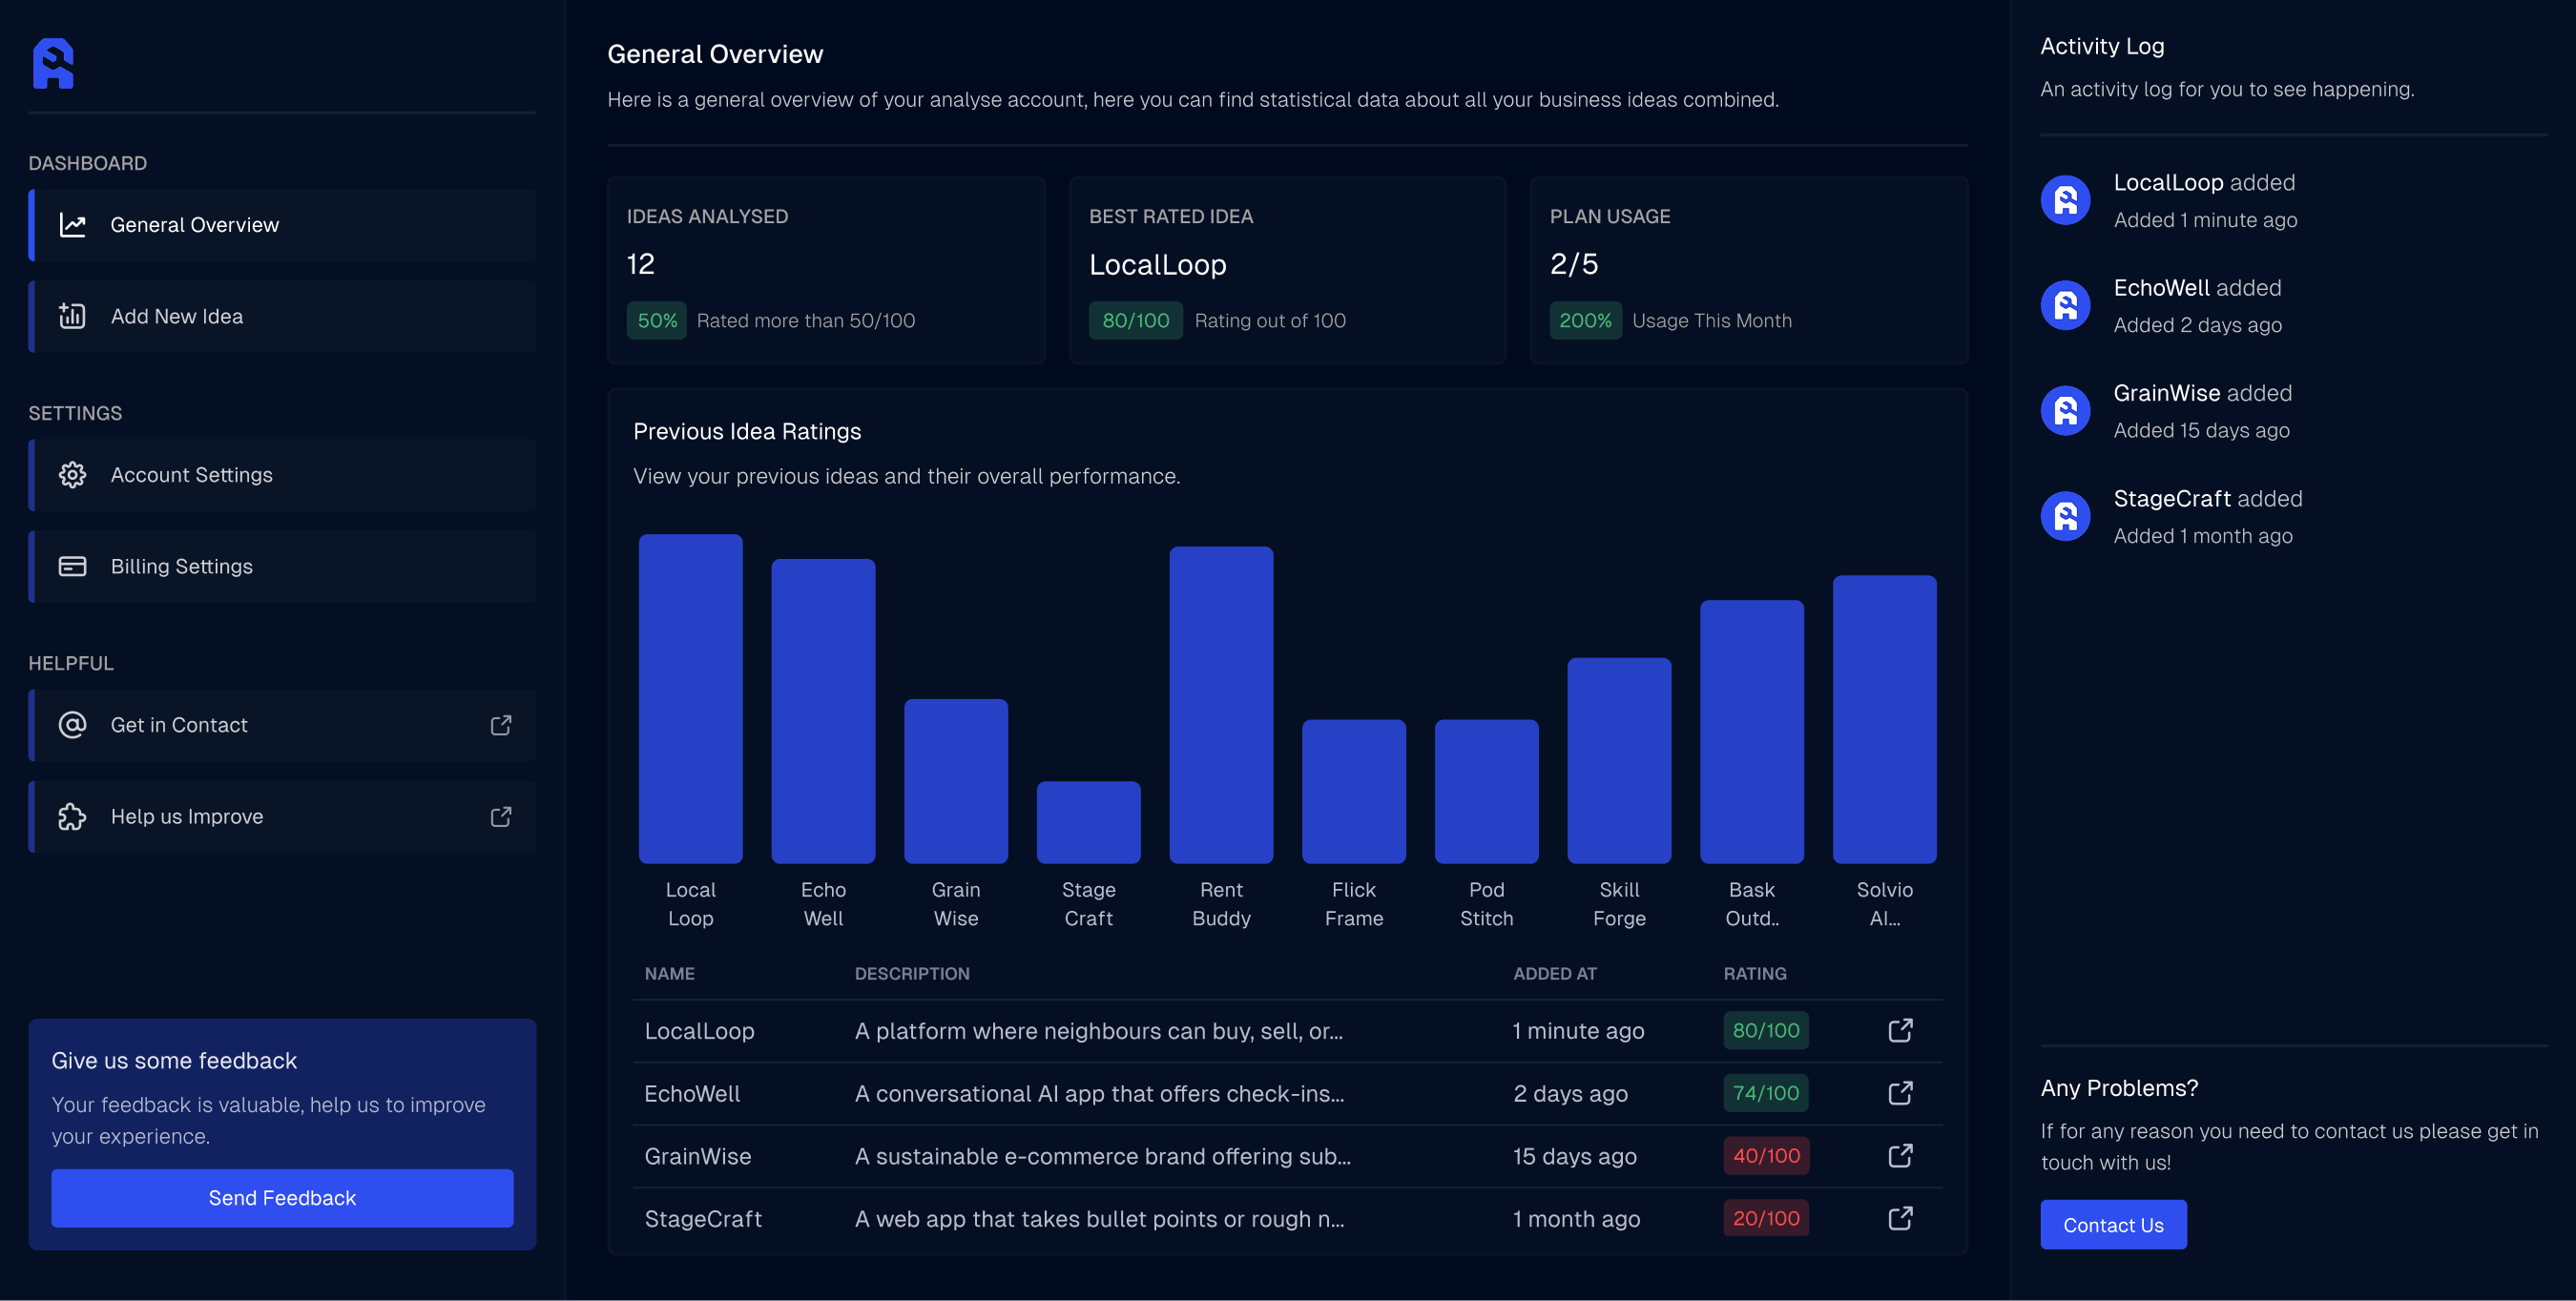2576x1301 pixels.
Task: Open Billing Settings from the sidebar
Action: (x=182, y=566)
